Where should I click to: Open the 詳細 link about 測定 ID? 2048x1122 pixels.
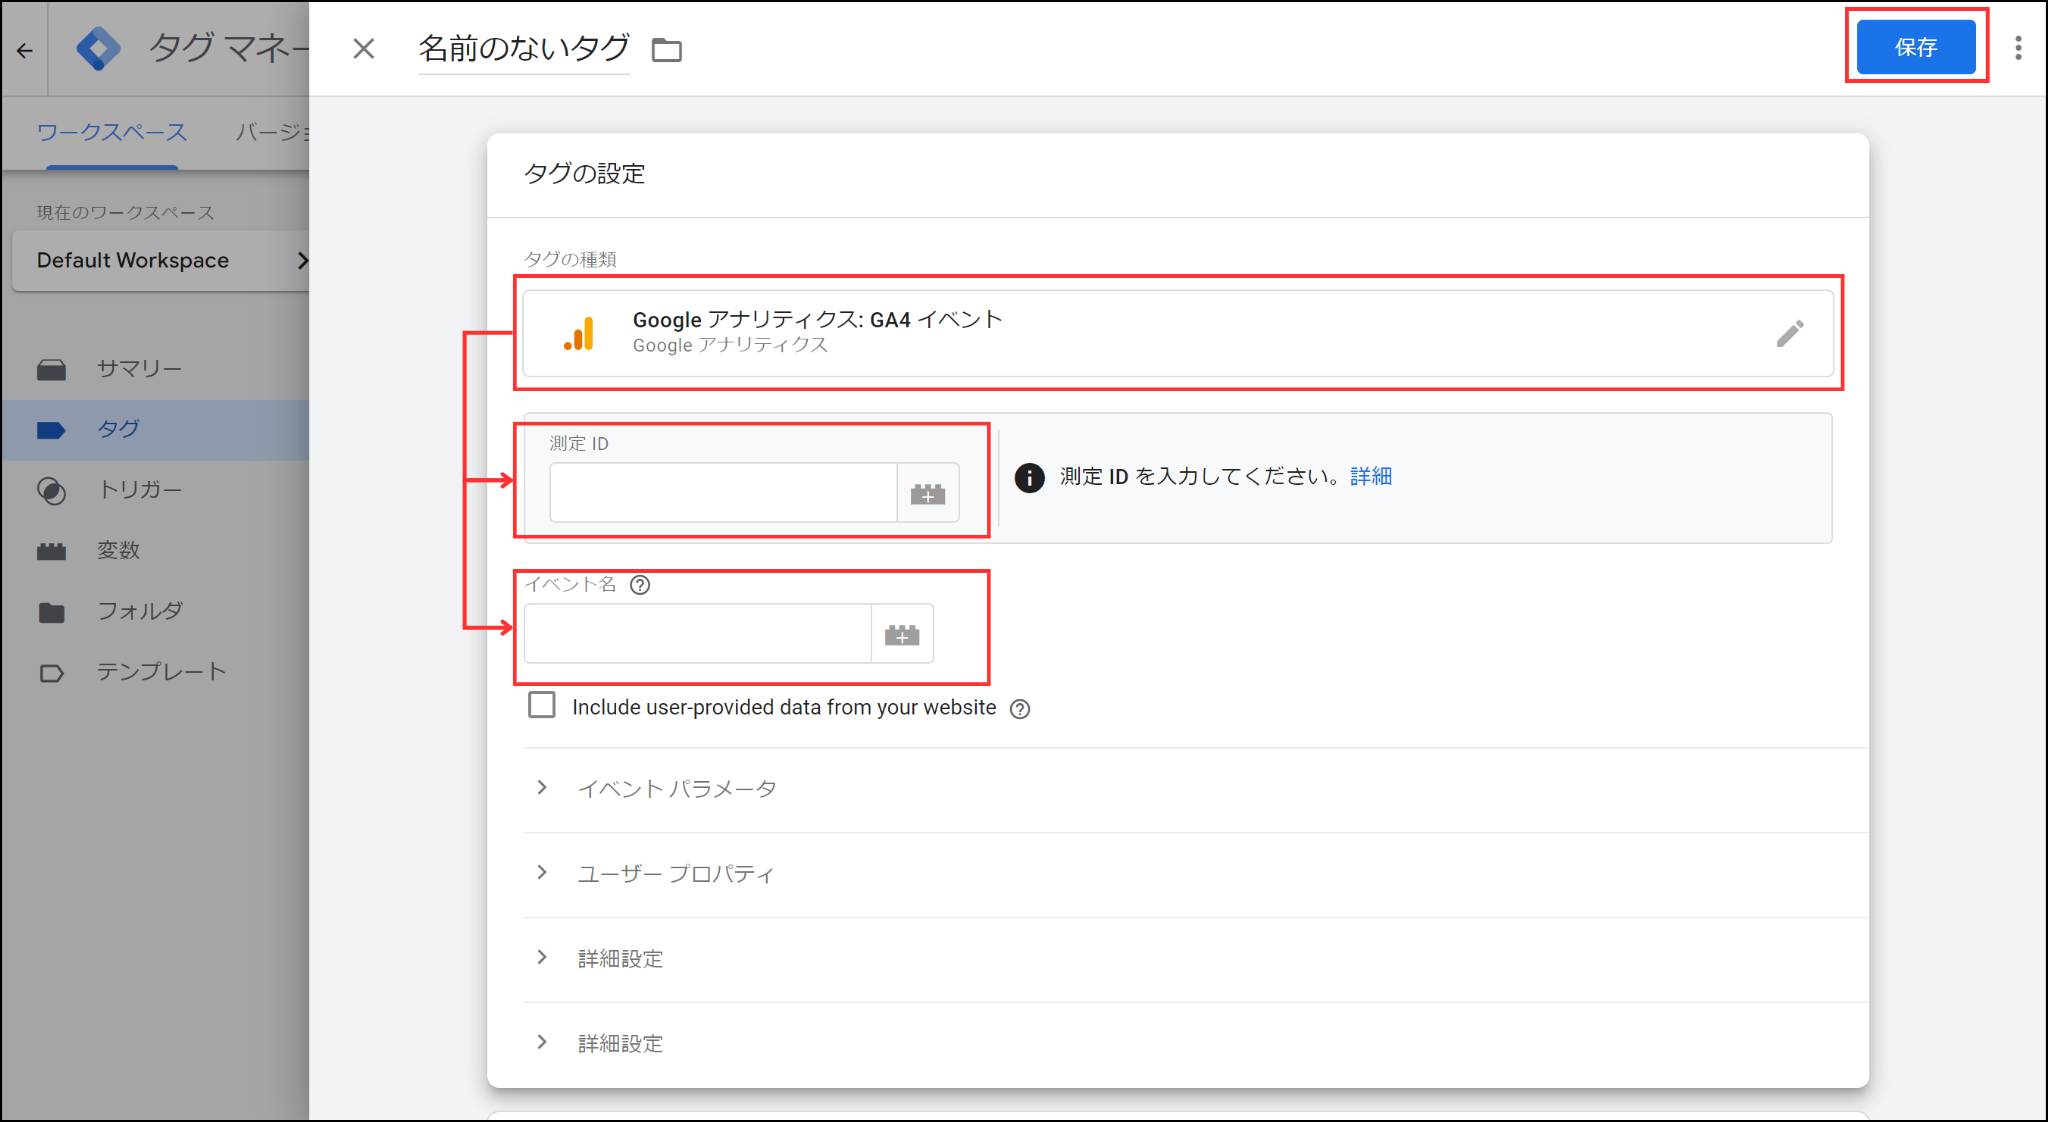[x=1371, y=477]
